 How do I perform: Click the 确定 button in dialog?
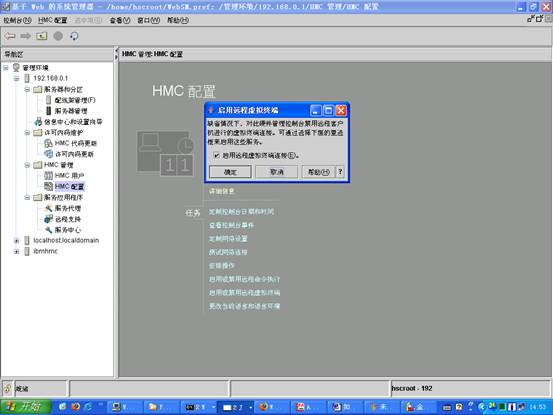[230, 172]
